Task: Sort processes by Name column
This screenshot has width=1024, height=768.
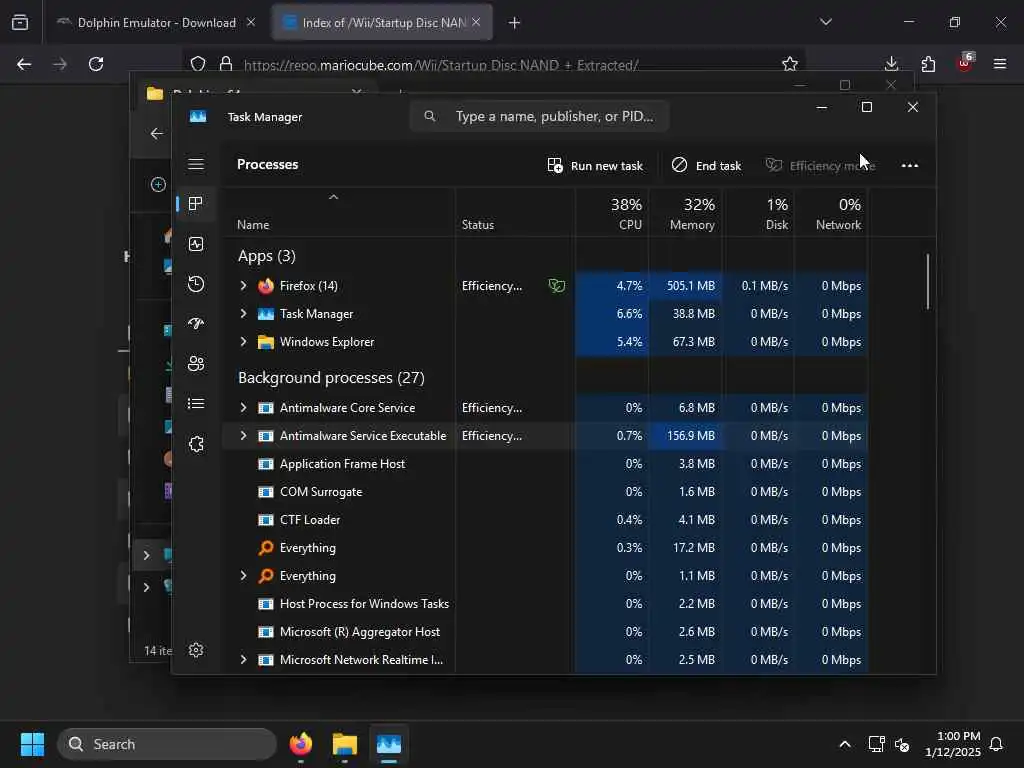Action: (338, 213)
